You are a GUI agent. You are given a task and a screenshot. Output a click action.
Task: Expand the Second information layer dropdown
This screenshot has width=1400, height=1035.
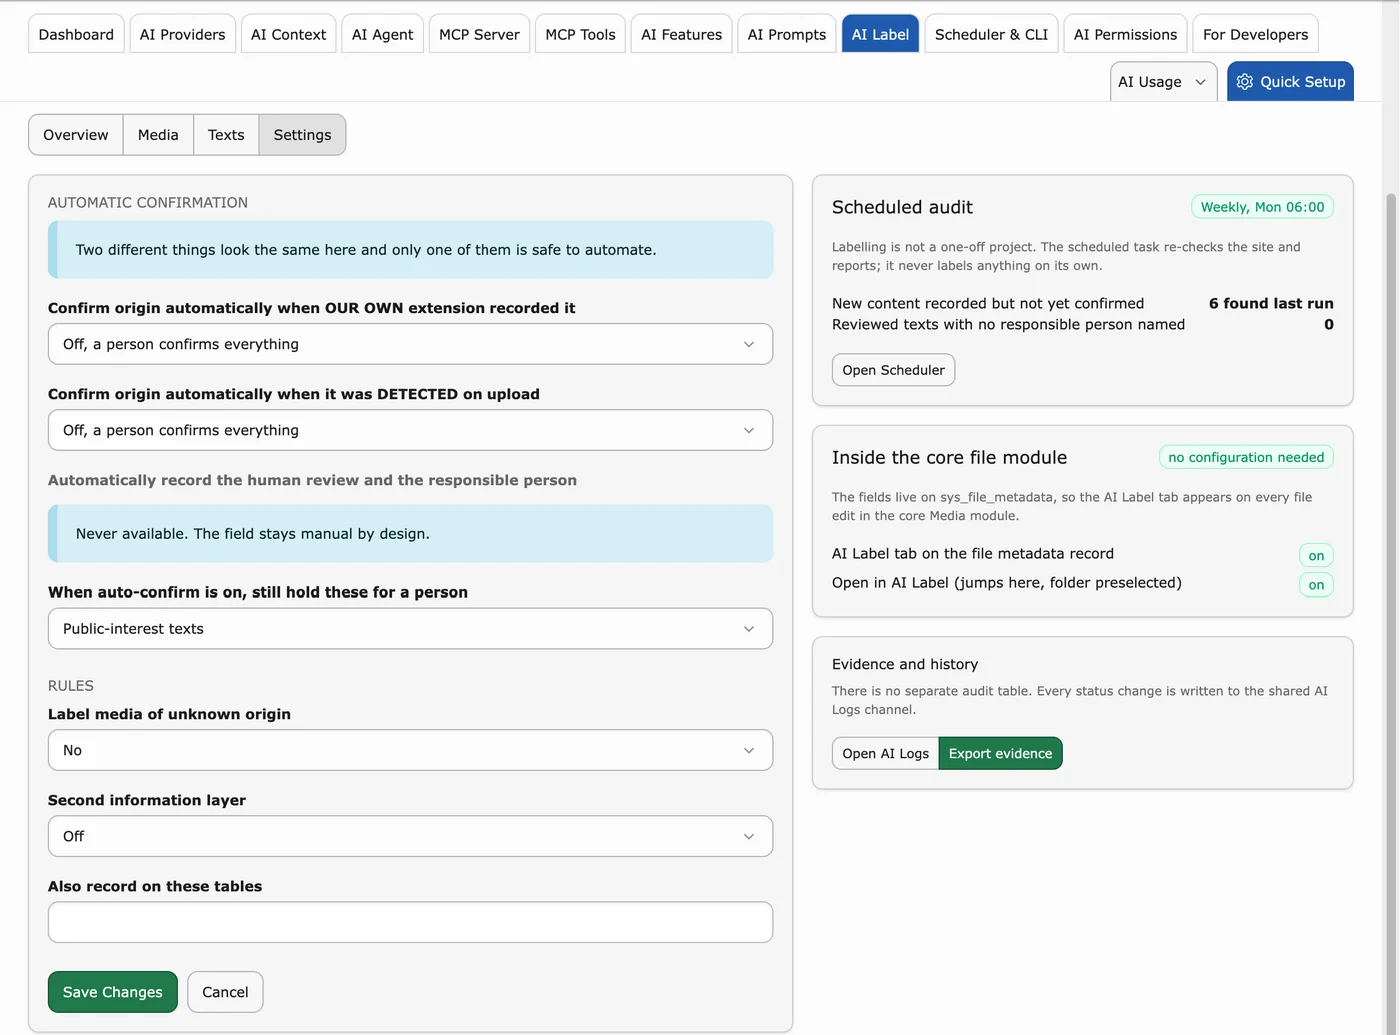(x=410, y=836)
